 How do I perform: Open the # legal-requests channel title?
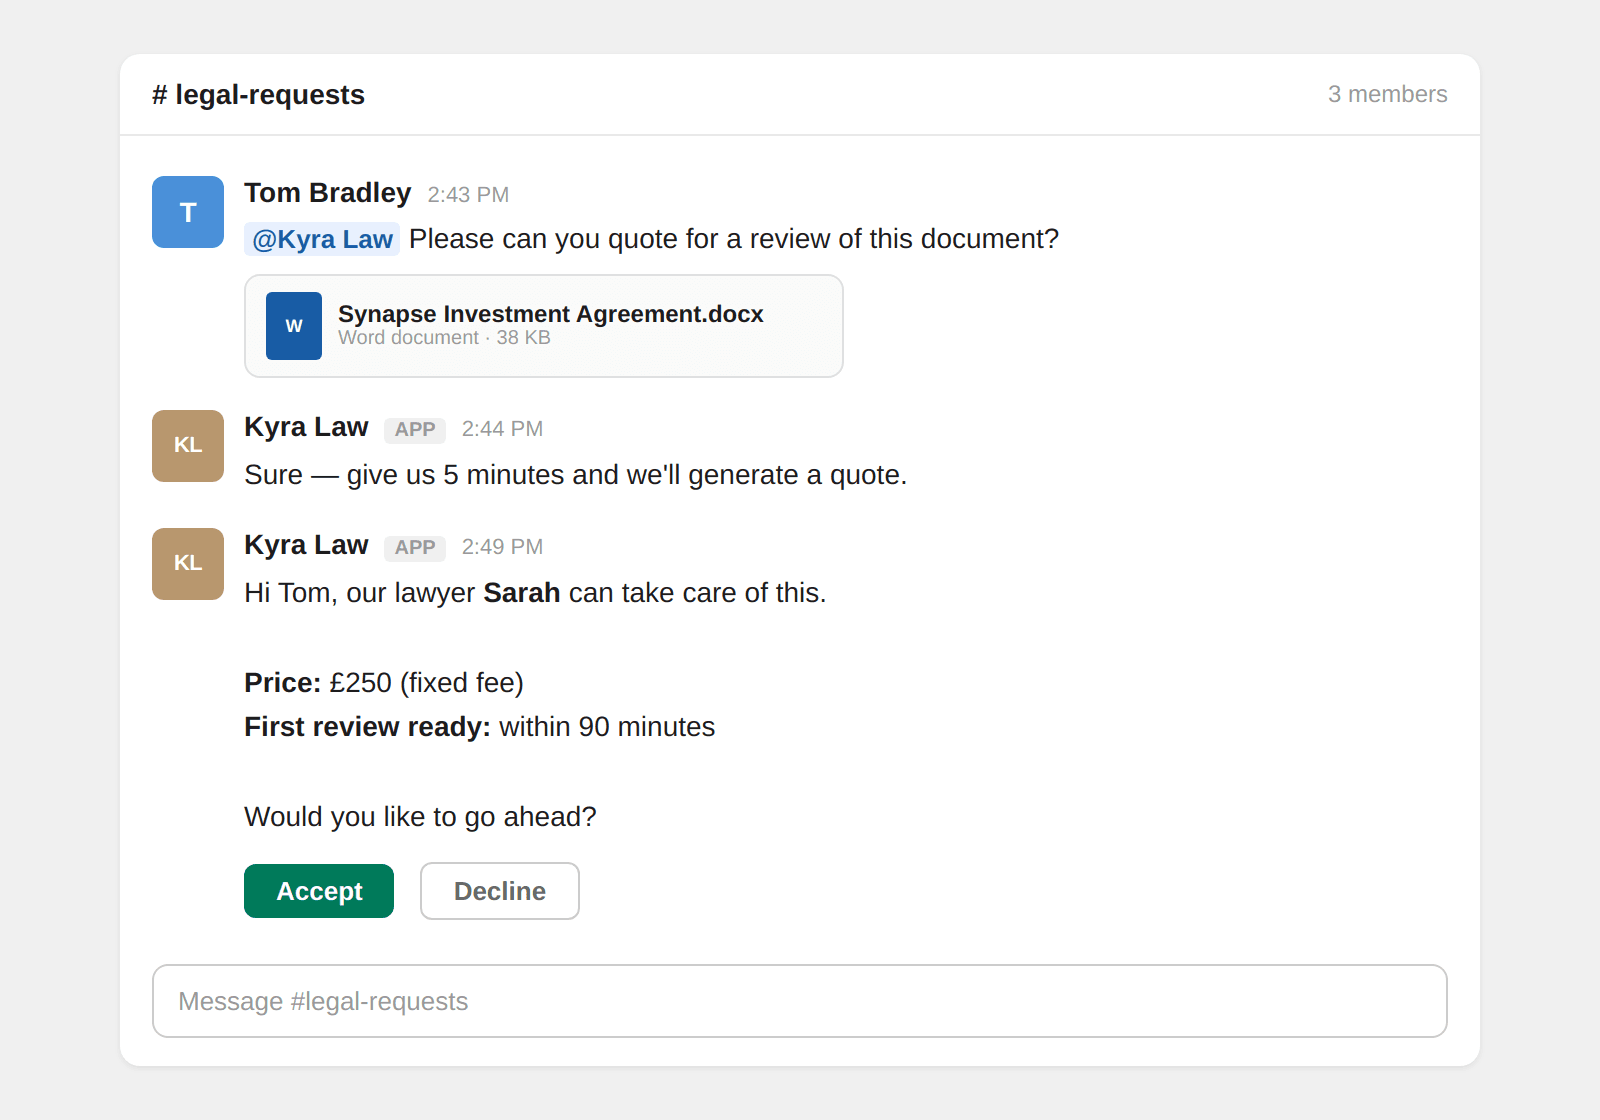(x=258, y=95)
